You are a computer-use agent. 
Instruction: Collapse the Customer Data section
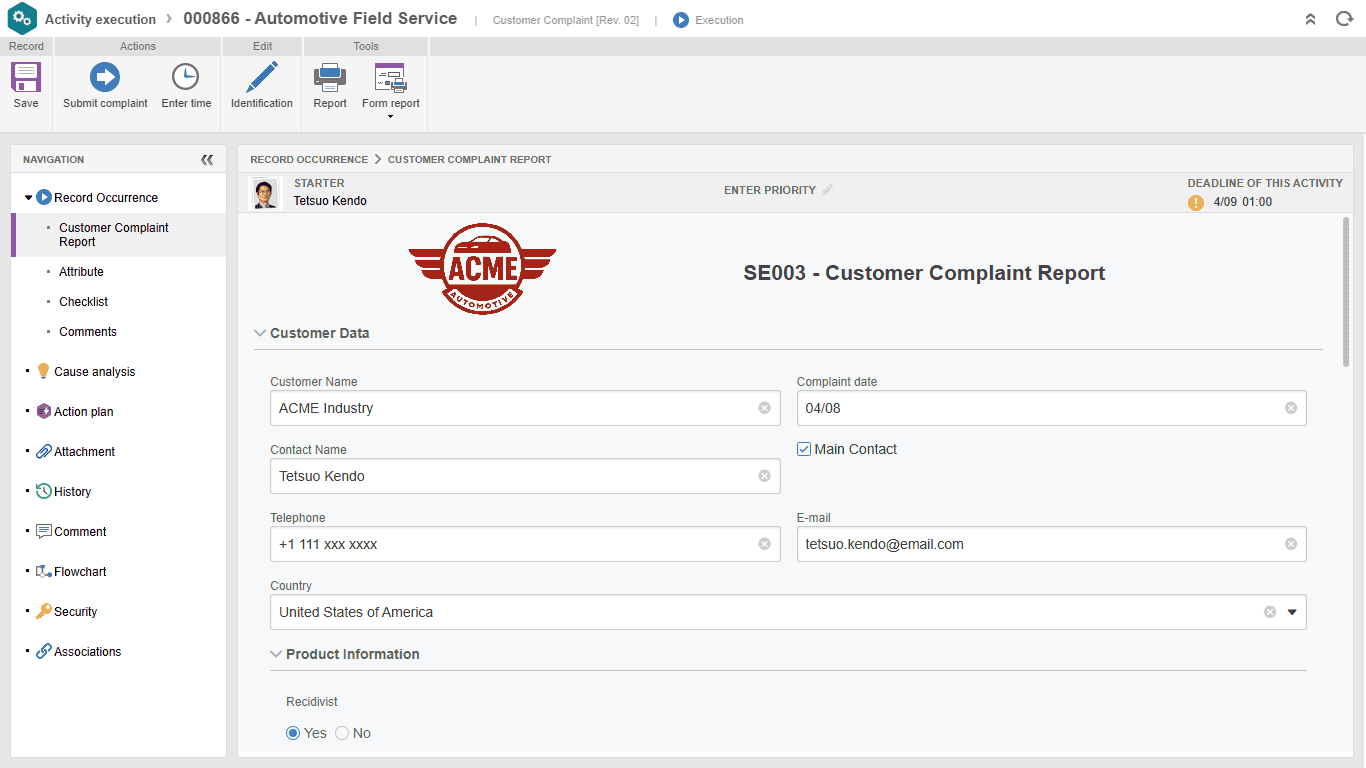pos(260,333)
